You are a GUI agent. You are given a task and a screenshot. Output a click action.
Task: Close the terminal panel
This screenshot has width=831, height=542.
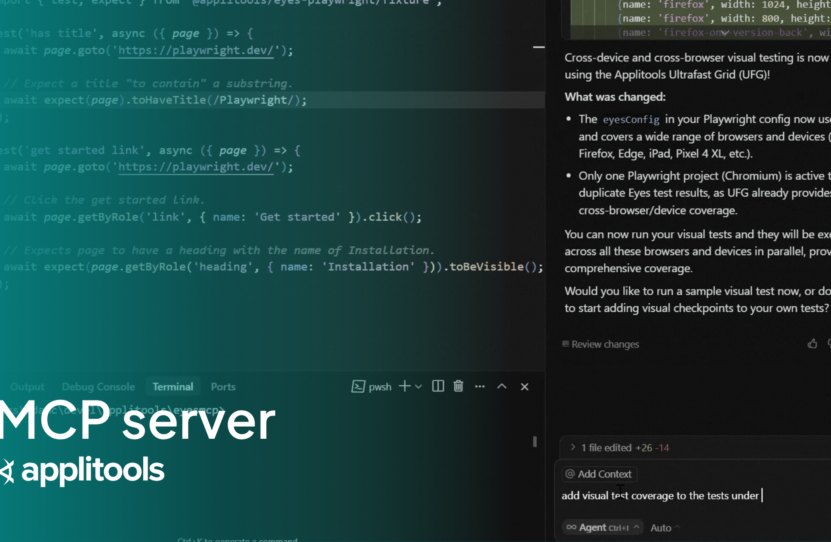pos(524,387)
